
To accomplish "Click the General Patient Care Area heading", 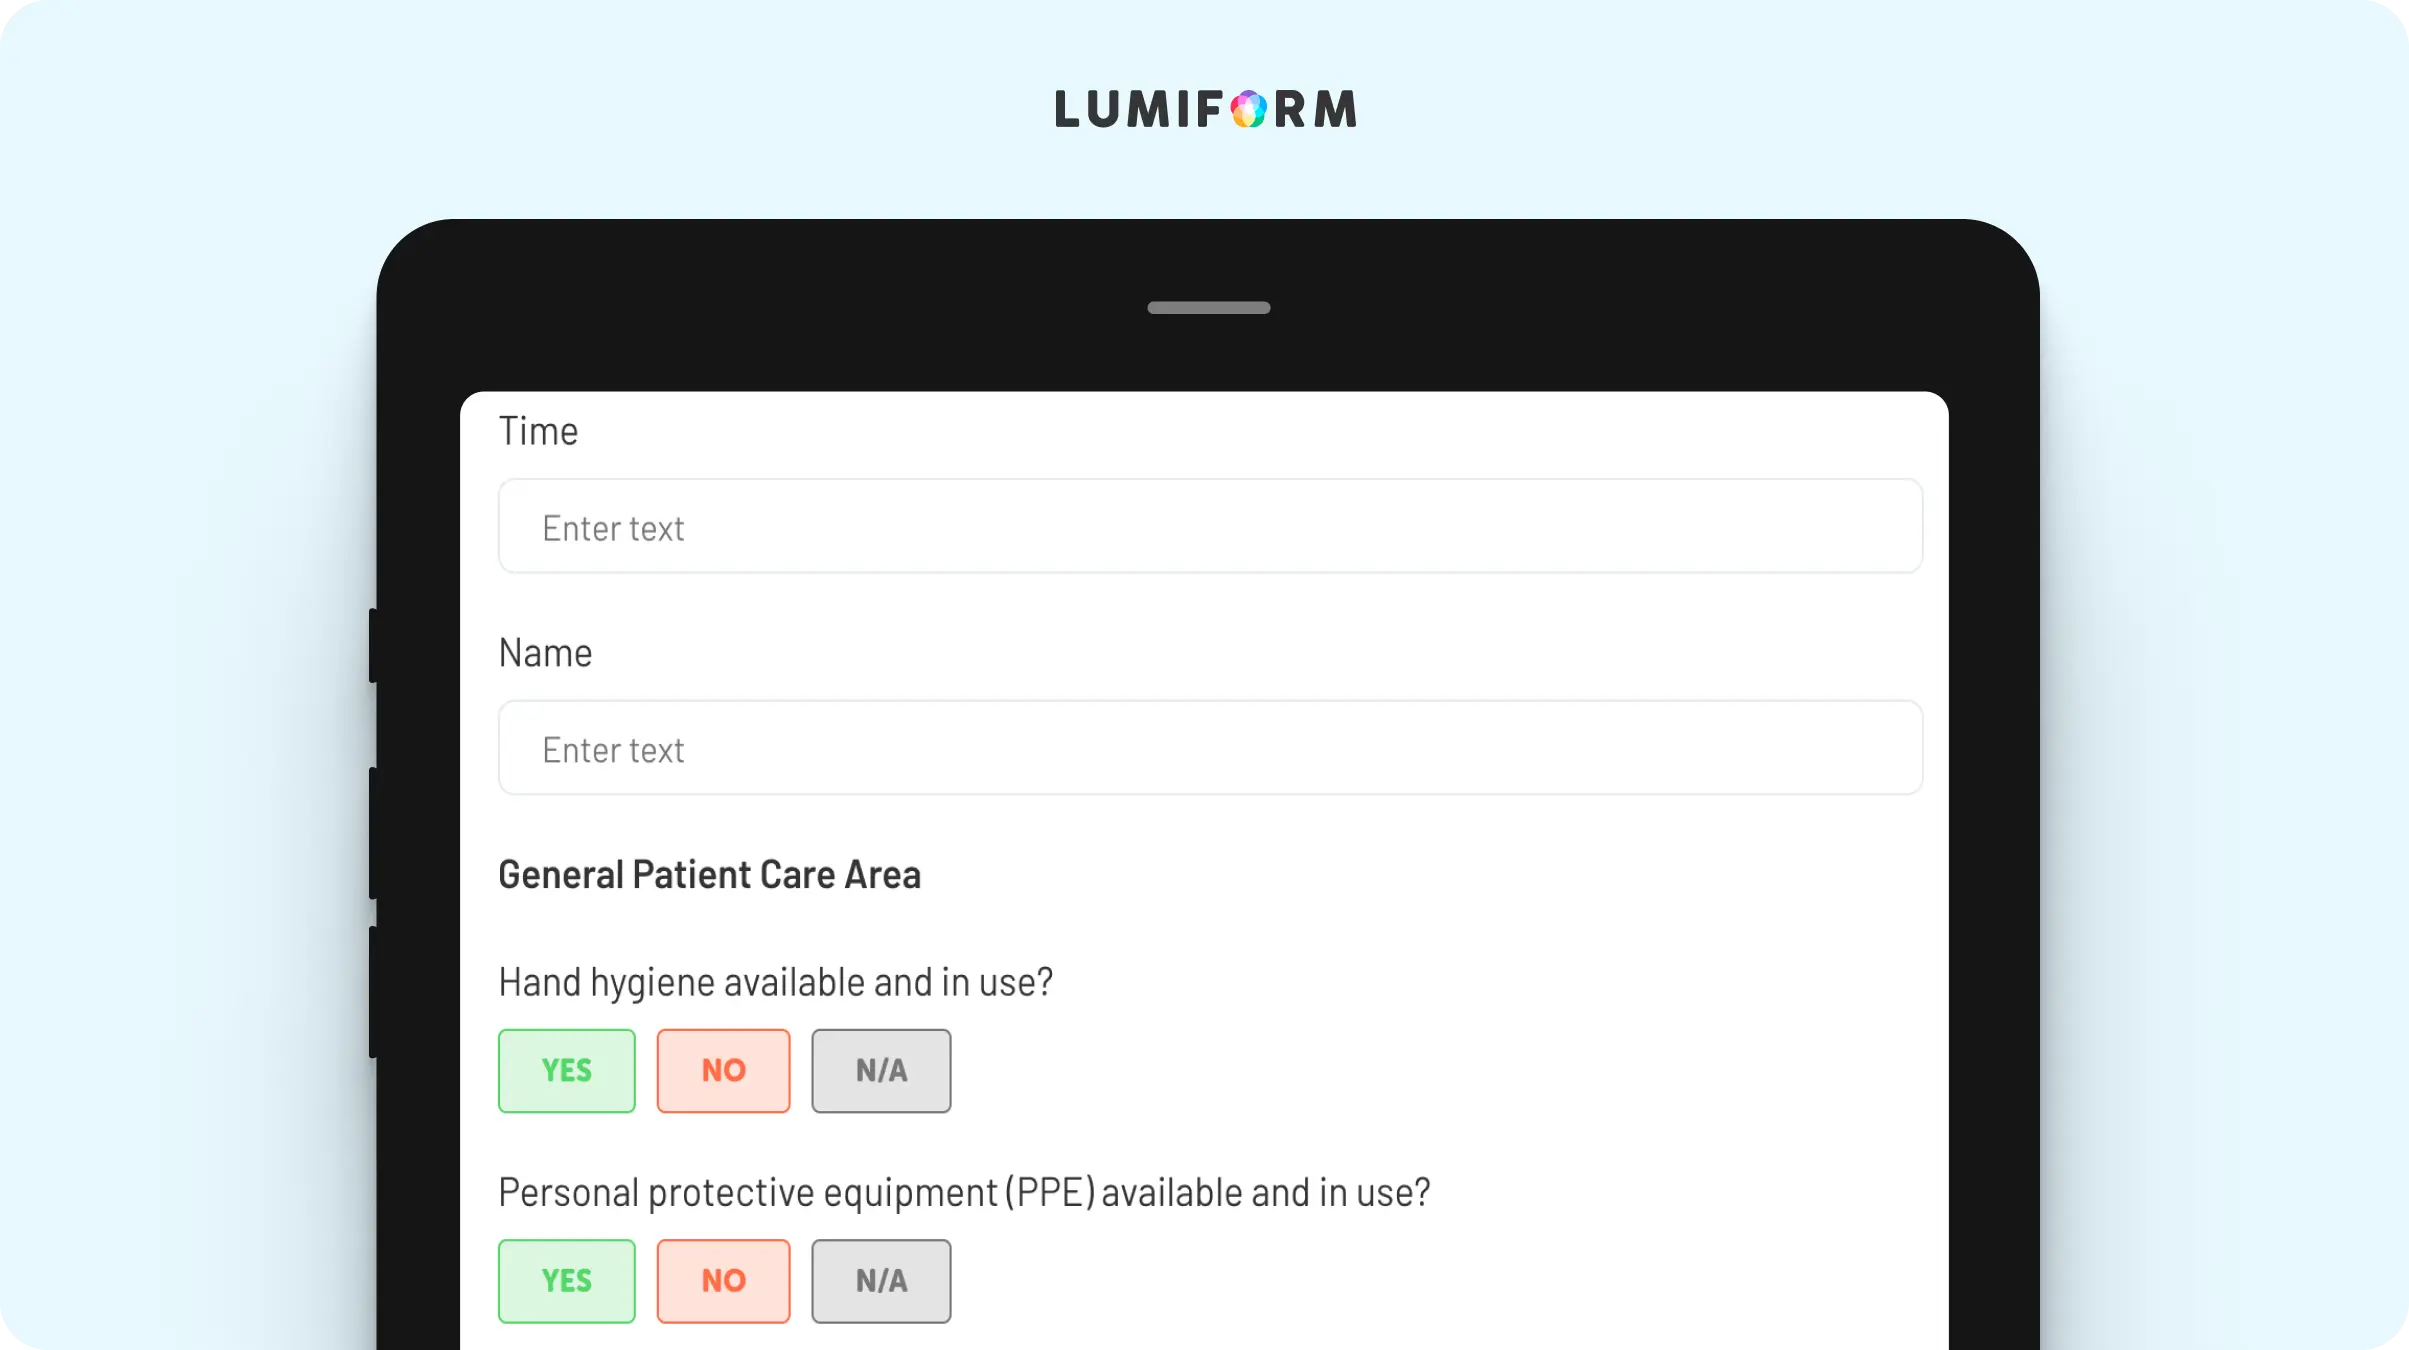I will point(709,875).
